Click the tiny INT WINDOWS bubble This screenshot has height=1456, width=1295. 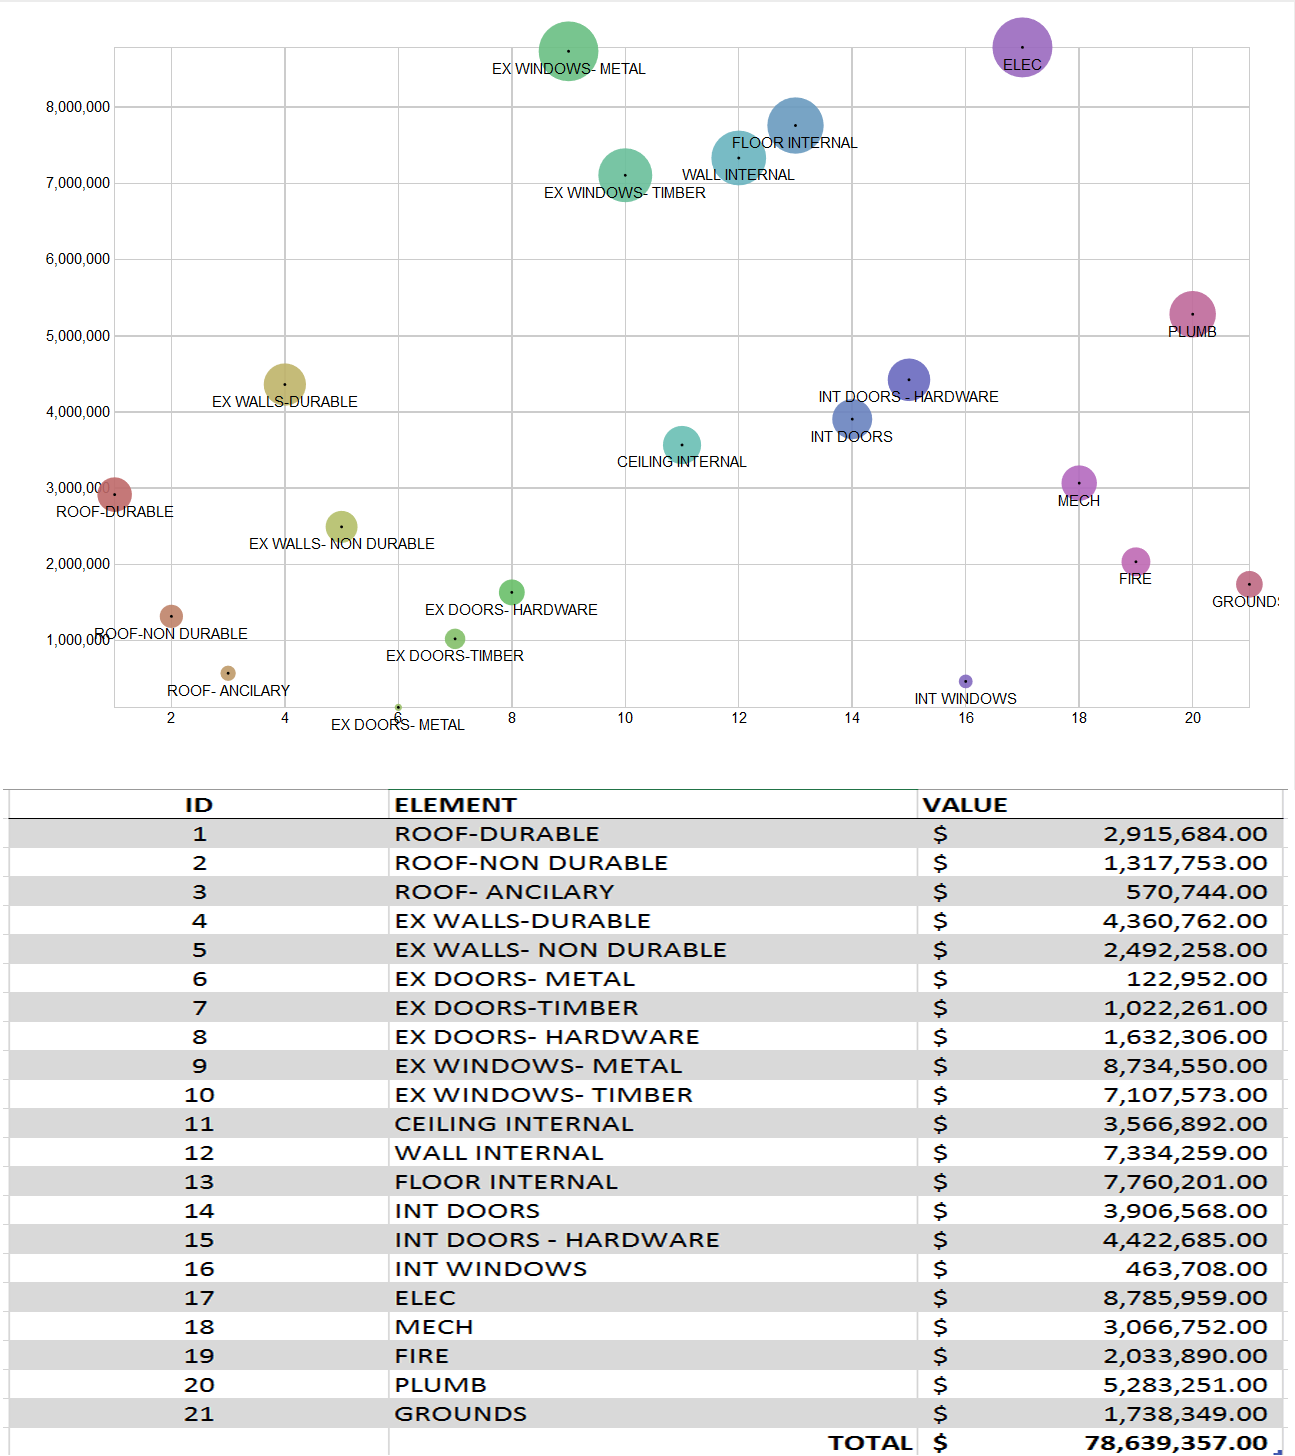pos(965,681)
